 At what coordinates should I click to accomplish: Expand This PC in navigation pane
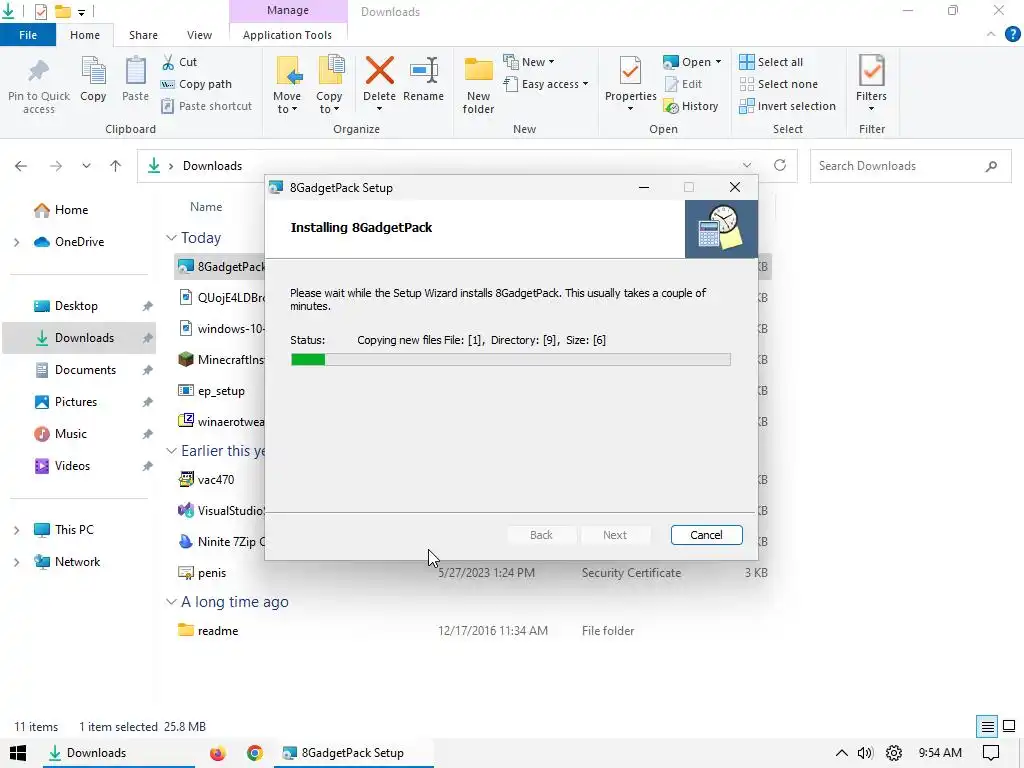pos(16,530)
